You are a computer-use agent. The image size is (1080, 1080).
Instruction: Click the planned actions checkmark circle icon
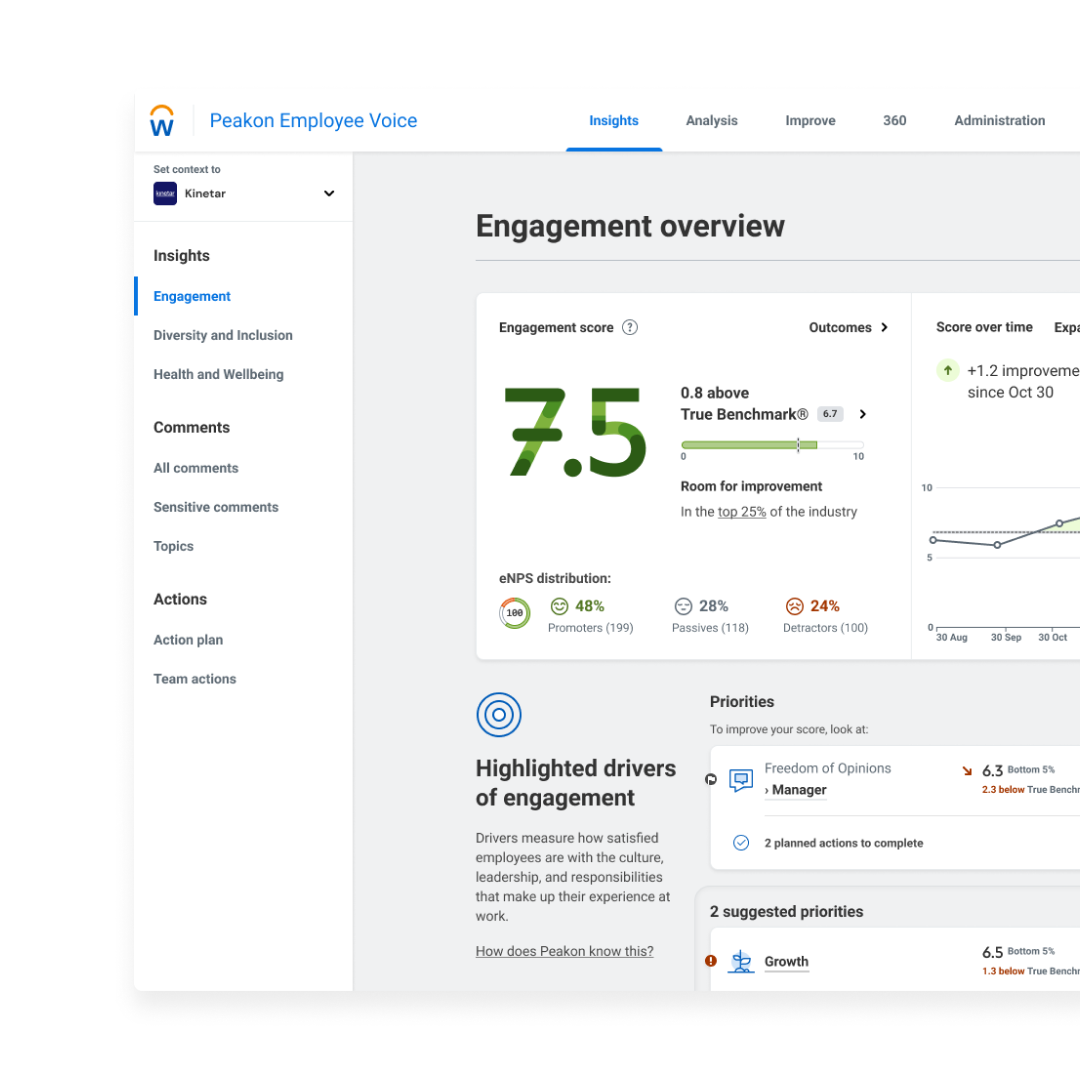click(741, 842)
